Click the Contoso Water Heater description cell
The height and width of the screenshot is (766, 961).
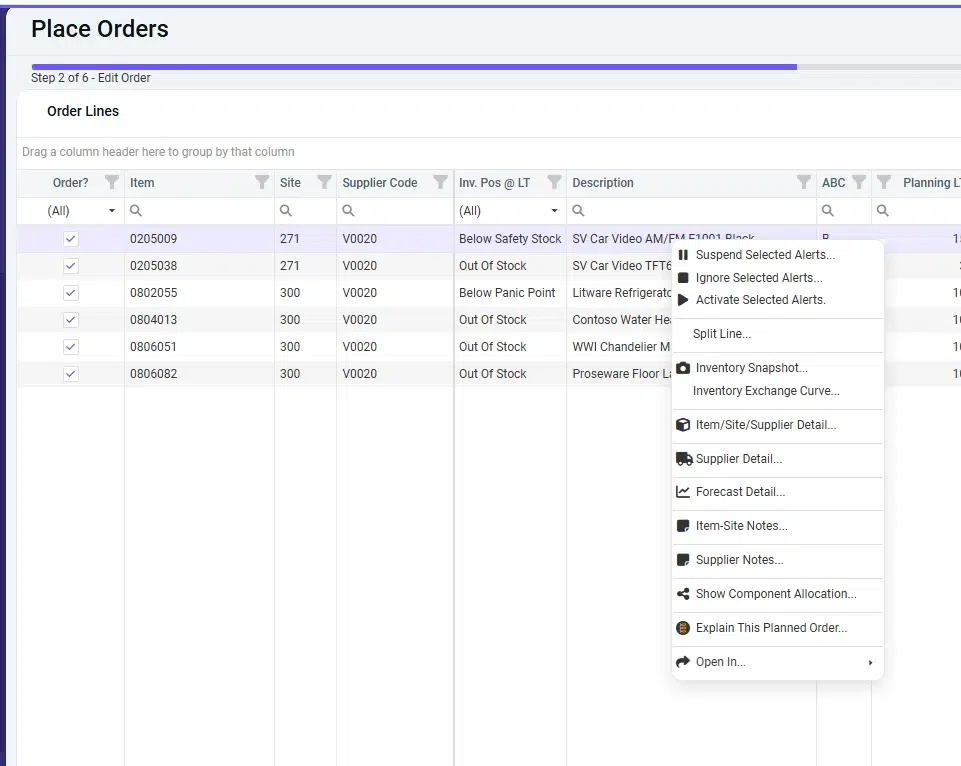point(620,320)
